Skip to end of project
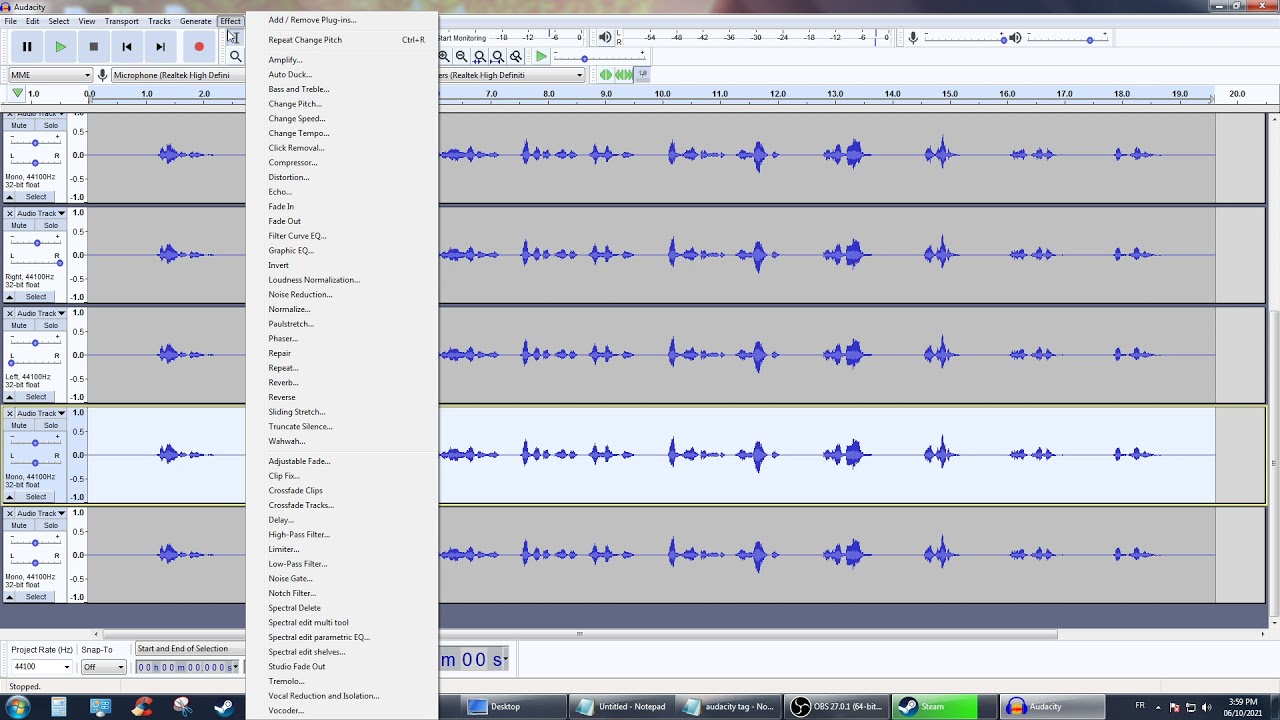 click(160, 46)
